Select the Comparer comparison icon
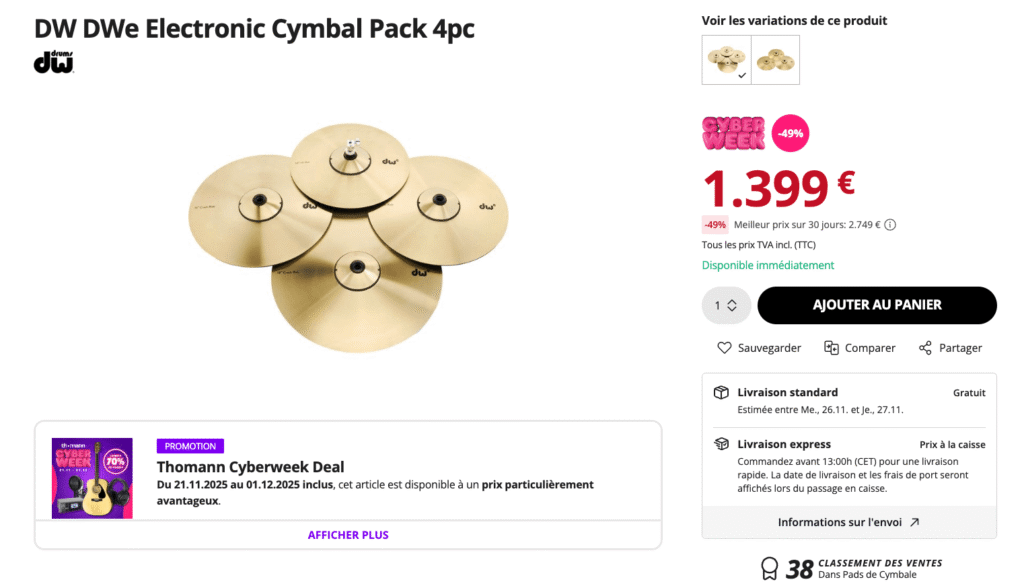This screenshot has width=1024, height=588. pyautogui.click(x=831, y=347)
